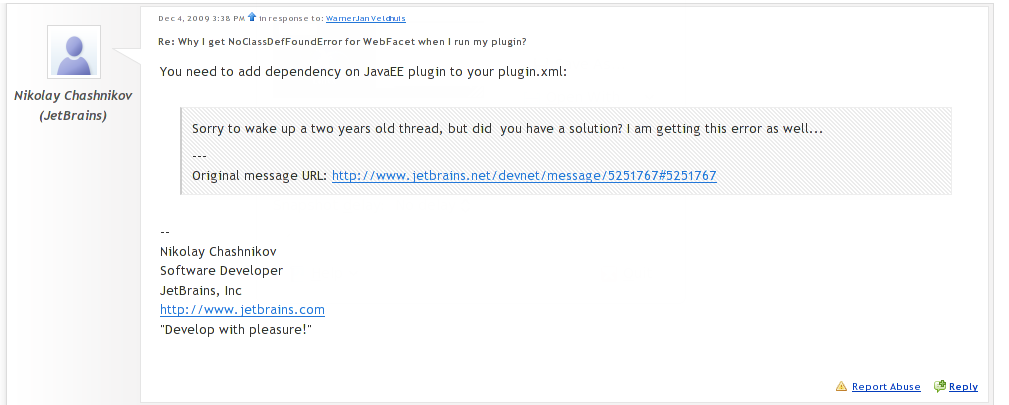The width and height of the screenshot is (1009, 405).
Task: Select the author name Nikolay Chashnikov (JetBrains)
Action: pyautogui.click(x=73, y=106)
